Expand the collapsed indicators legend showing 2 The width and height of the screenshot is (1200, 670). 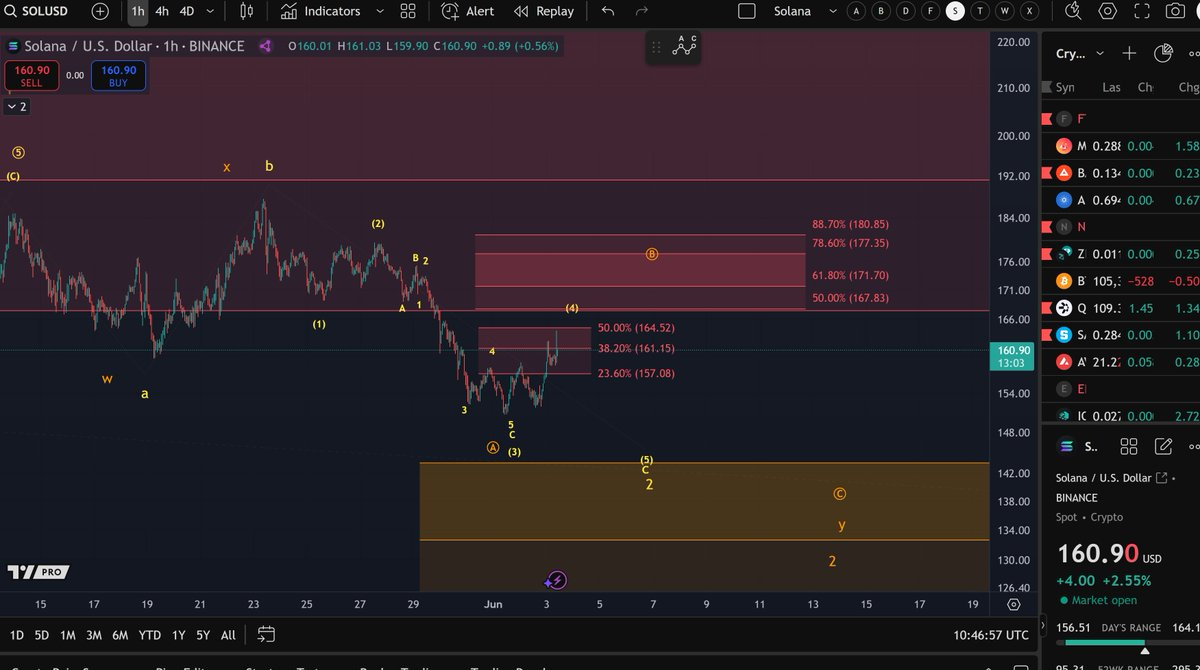pyautogui.click(x=17, y=106)
